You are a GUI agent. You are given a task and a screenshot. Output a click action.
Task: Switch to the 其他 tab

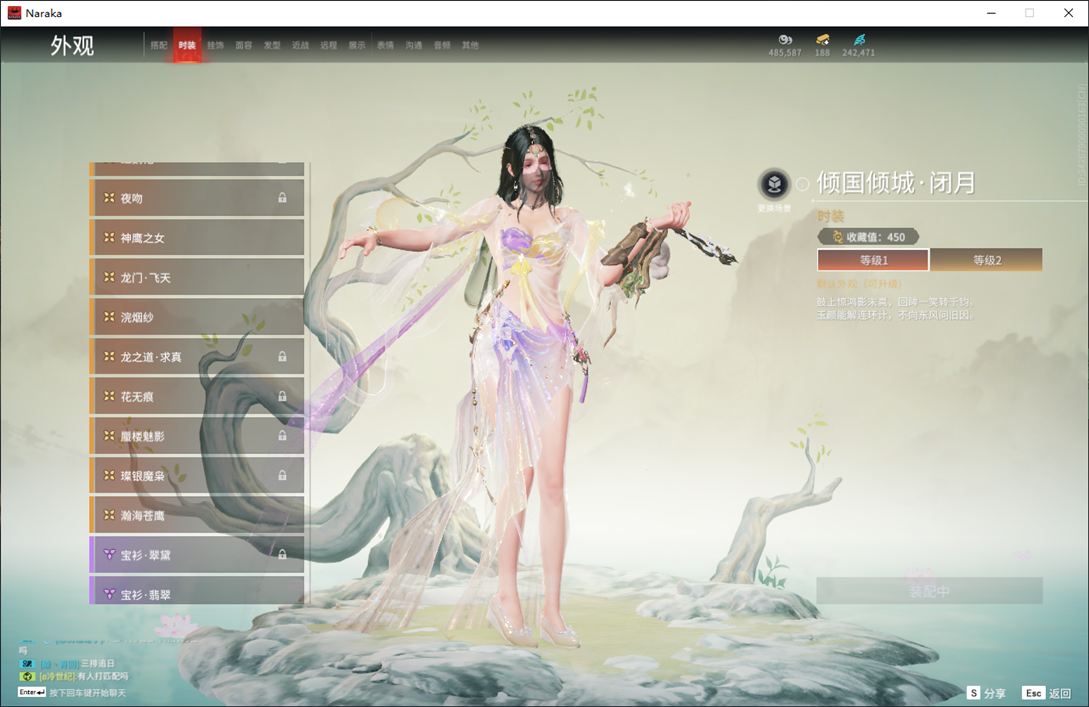470,45
